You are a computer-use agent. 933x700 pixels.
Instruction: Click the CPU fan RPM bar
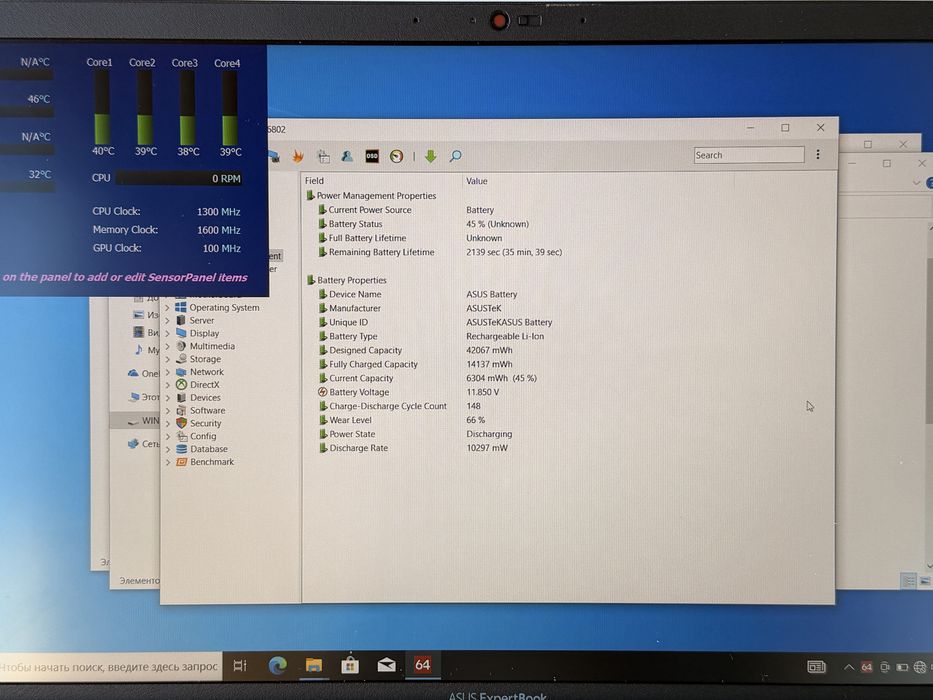click(x=179, y=178)
